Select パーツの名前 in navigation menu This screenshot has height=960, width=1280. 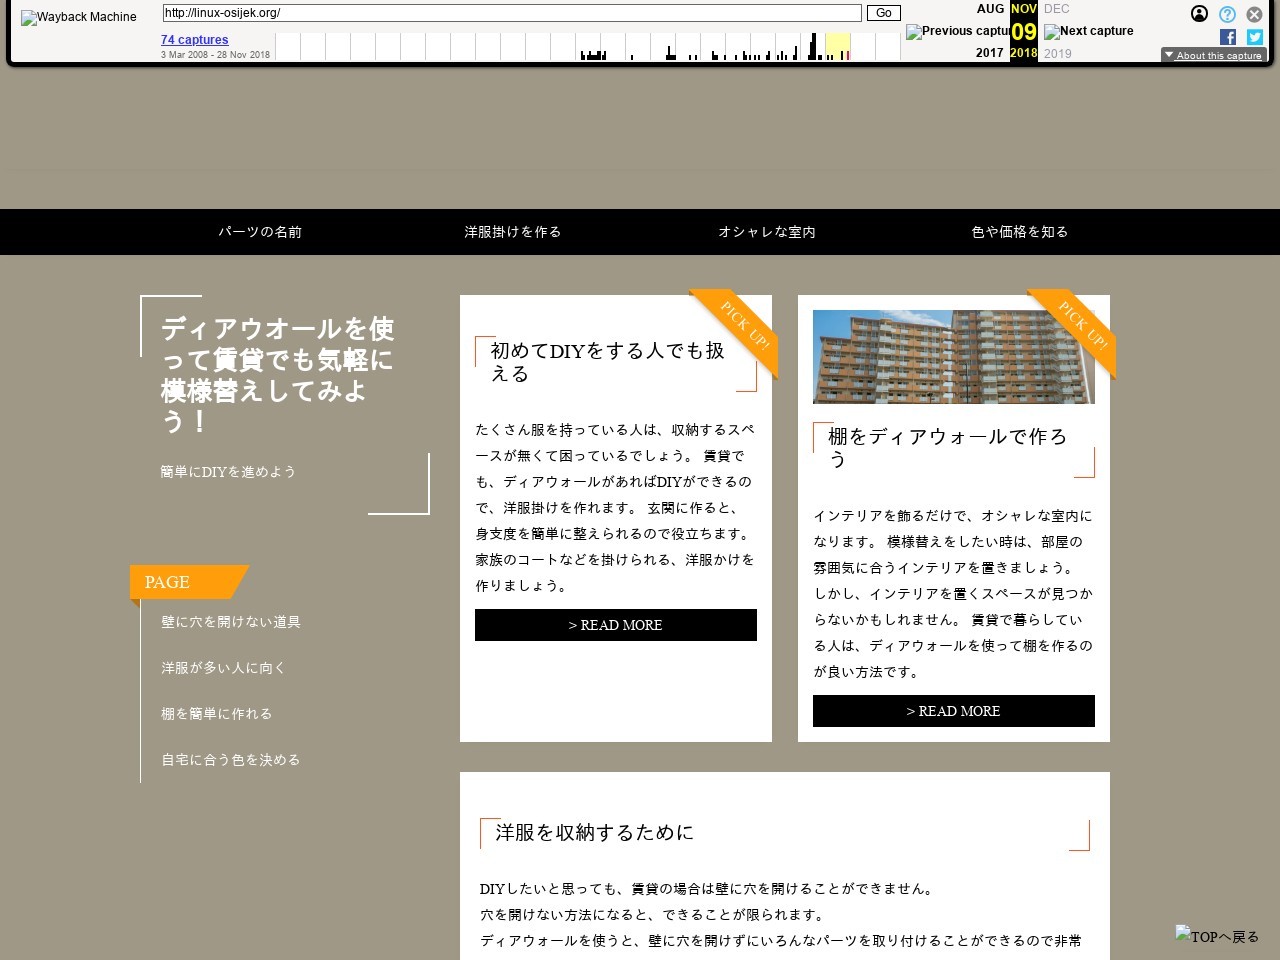click(260, 232)
